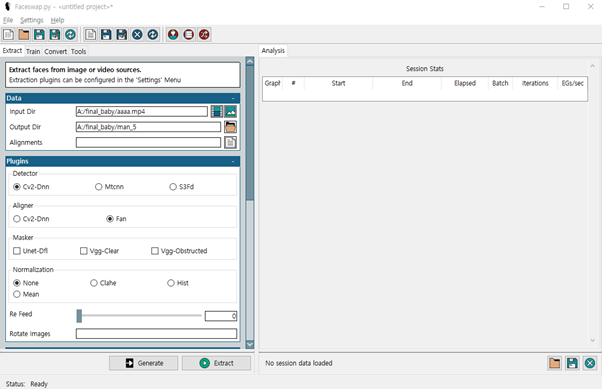Click options panel scroll down arrow
This screenshot has width=602, height=389.
pos(250,344)
